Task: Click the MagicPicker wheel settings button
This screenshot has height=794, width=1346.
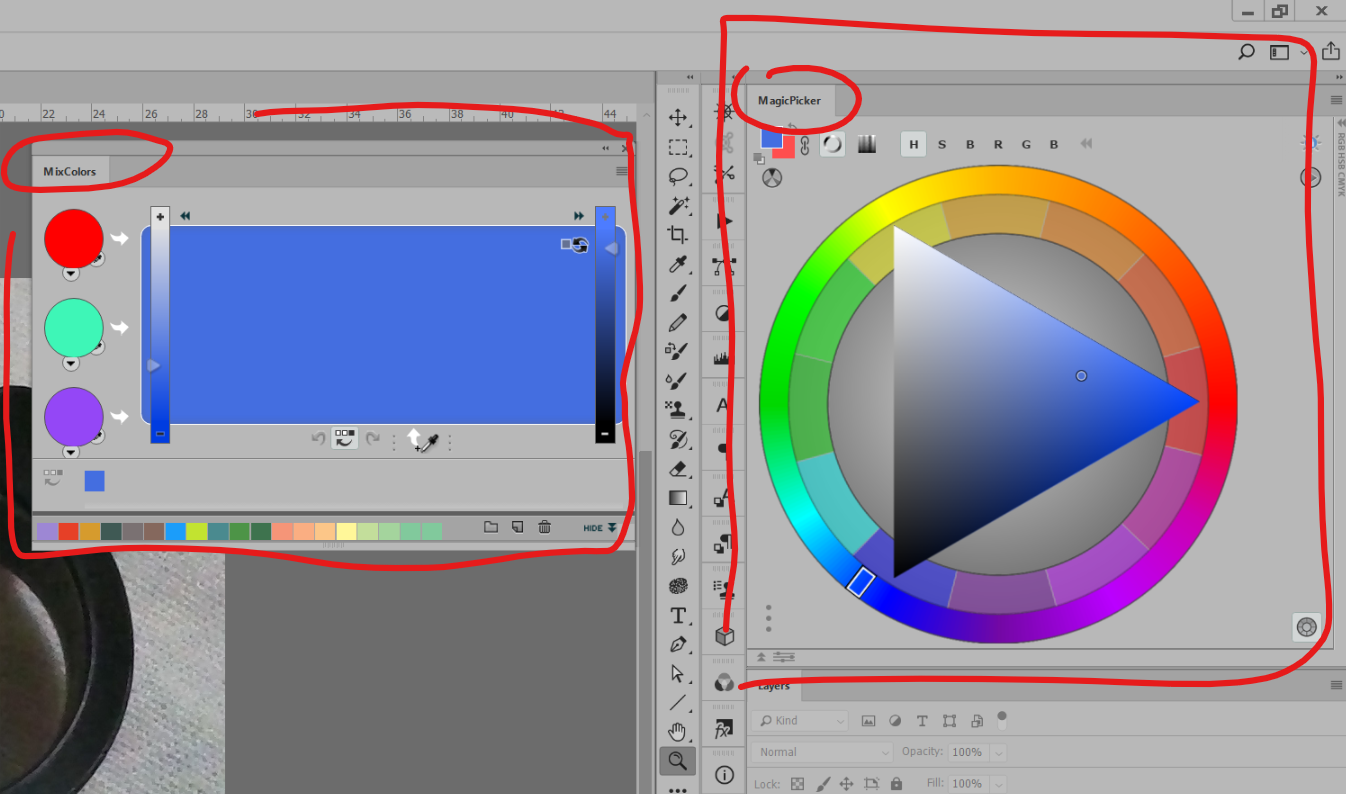Action: pyautogui.click(x=1306, y=627)
